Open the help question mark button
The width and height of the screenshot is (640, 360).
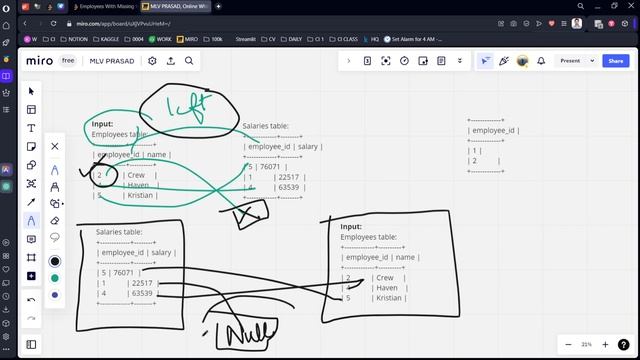[624, 344]
